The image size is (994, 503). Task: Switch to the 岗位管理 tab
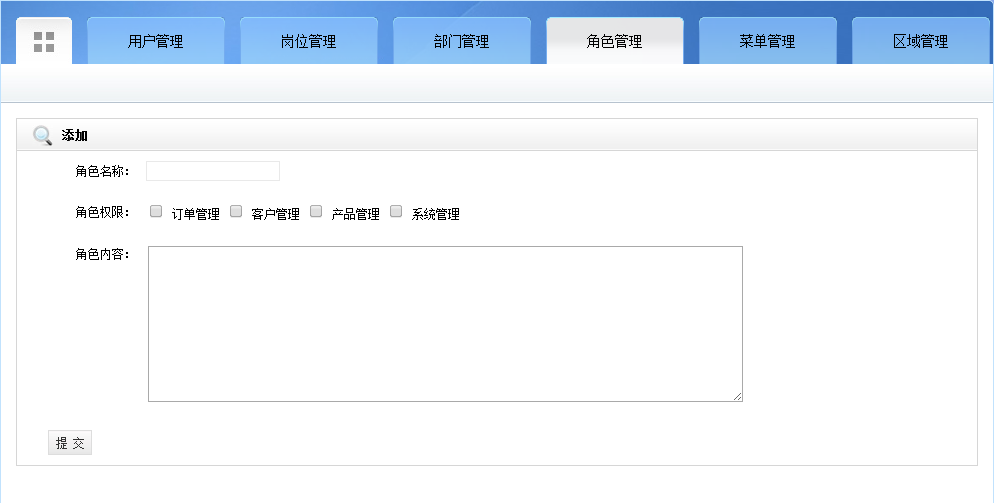(x=308, y=42)
